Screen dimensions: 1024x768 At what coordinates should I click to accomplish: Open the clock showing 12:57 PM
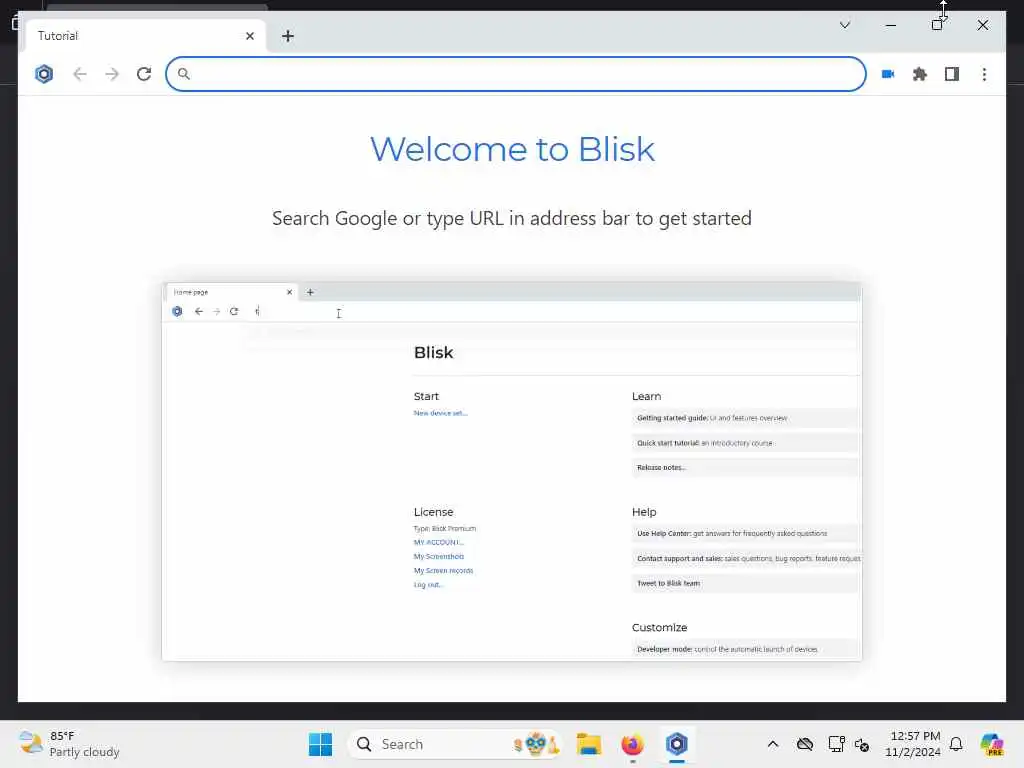point(913,744)
